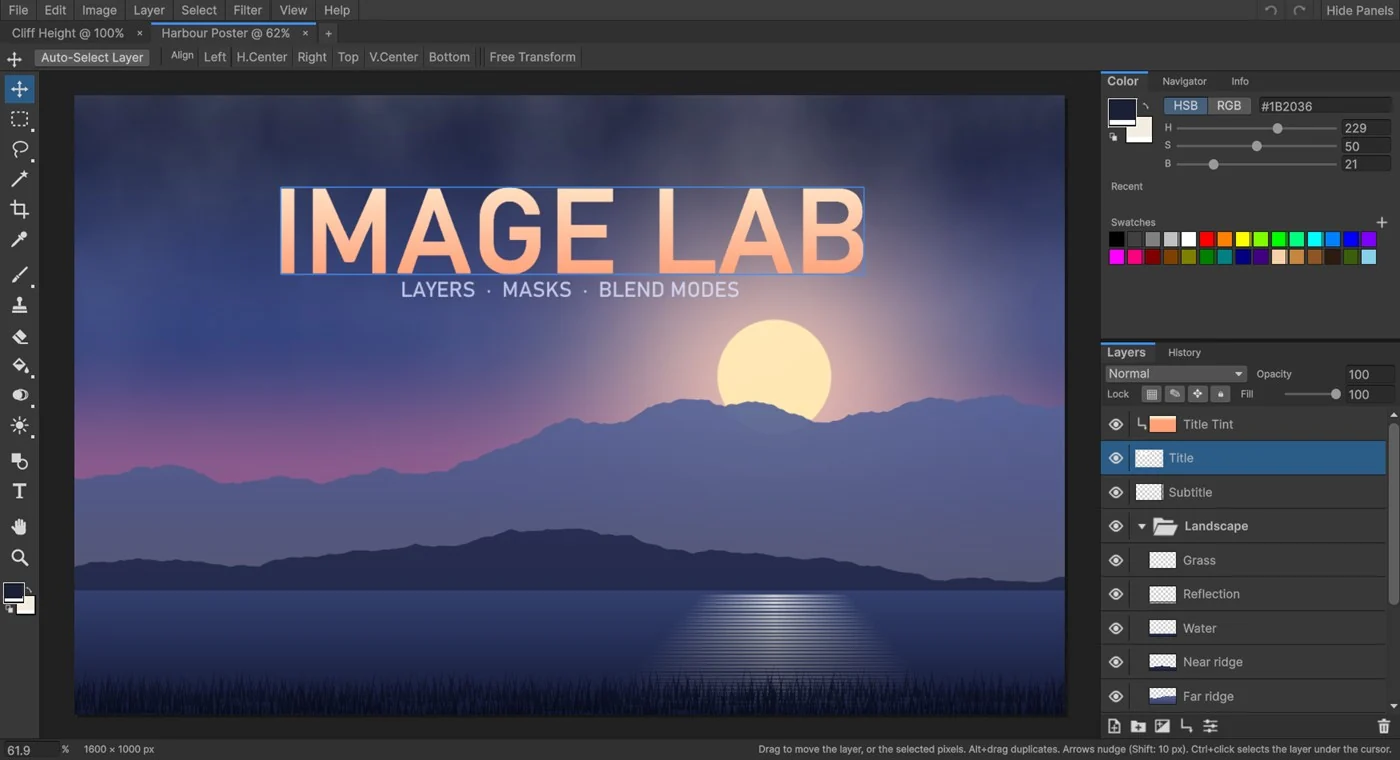Screen dimensions: 1400x760
Task: Click the Redo arrow icon
Action: (x=1299, y=10)
